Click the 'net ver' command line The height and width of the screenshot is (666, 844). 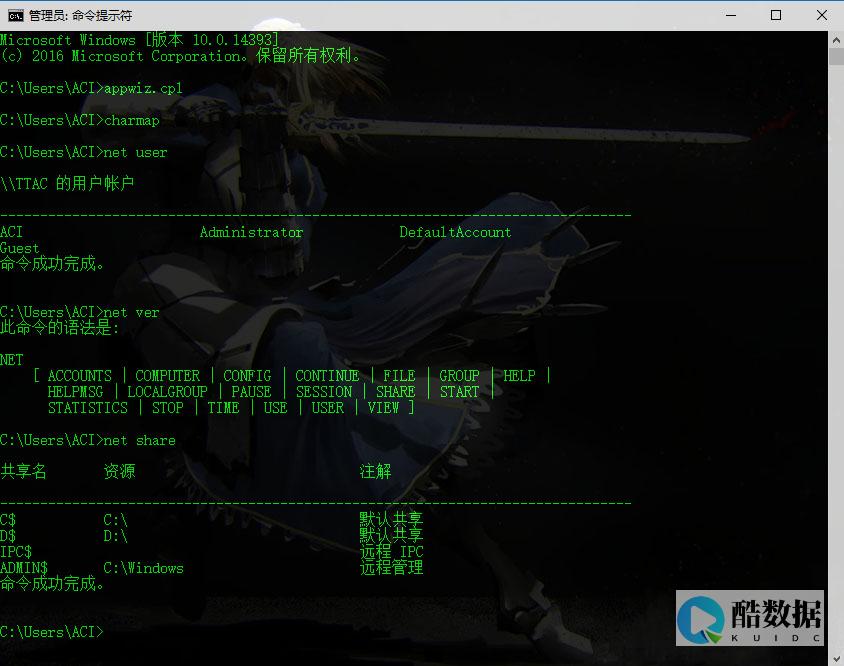[x=80, y=312]
